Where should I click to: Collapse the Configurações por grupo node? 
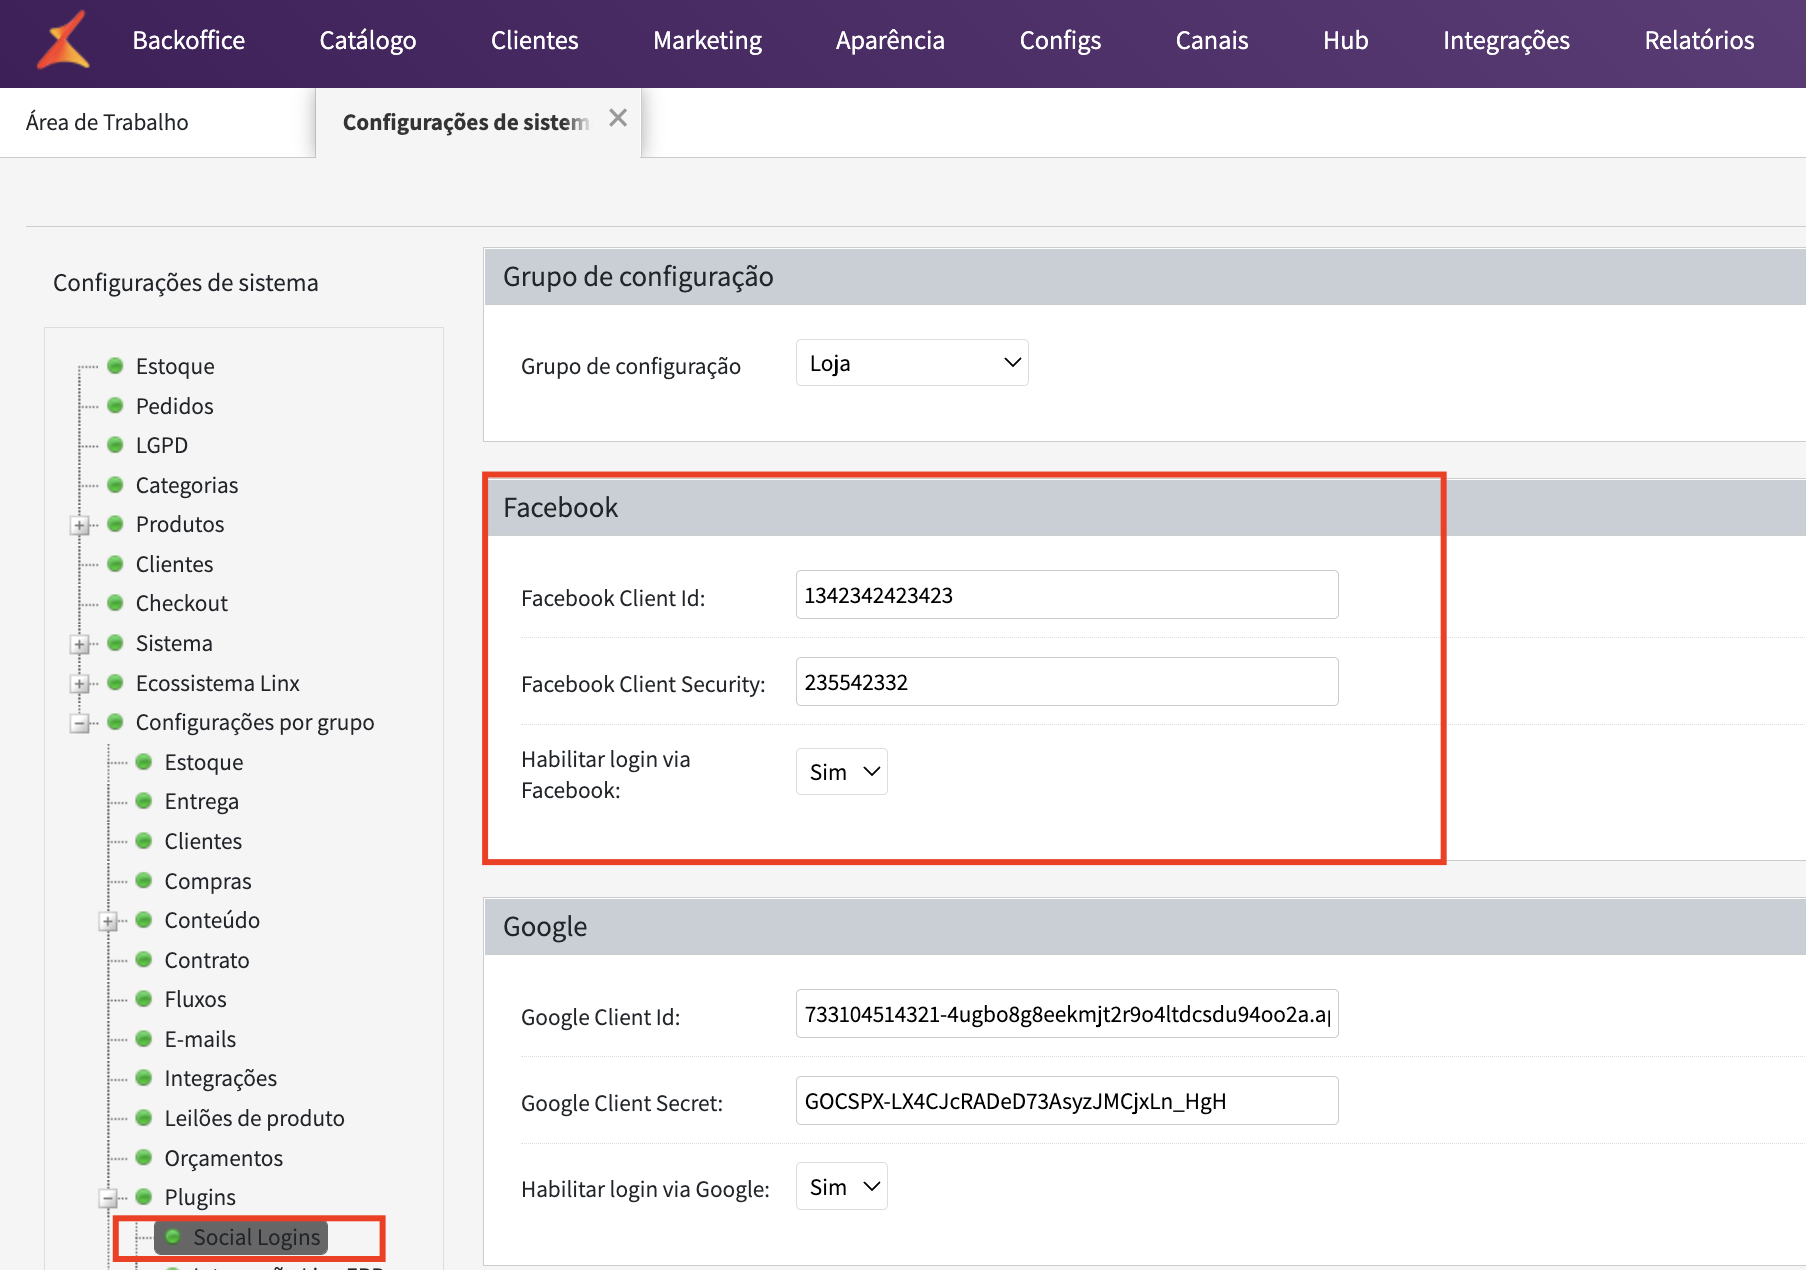coord(80,723)
